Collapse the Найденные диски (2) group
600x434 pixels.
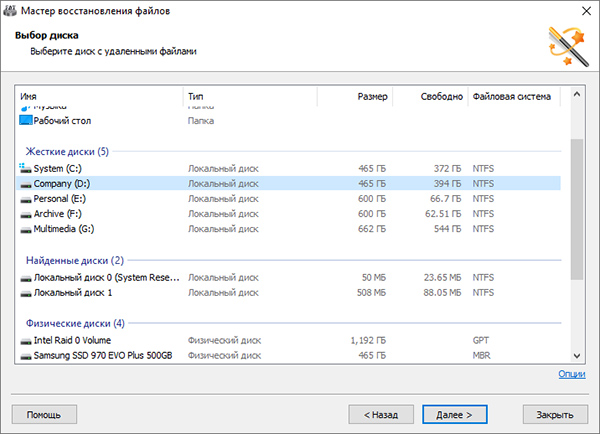(x=75, y=261)
